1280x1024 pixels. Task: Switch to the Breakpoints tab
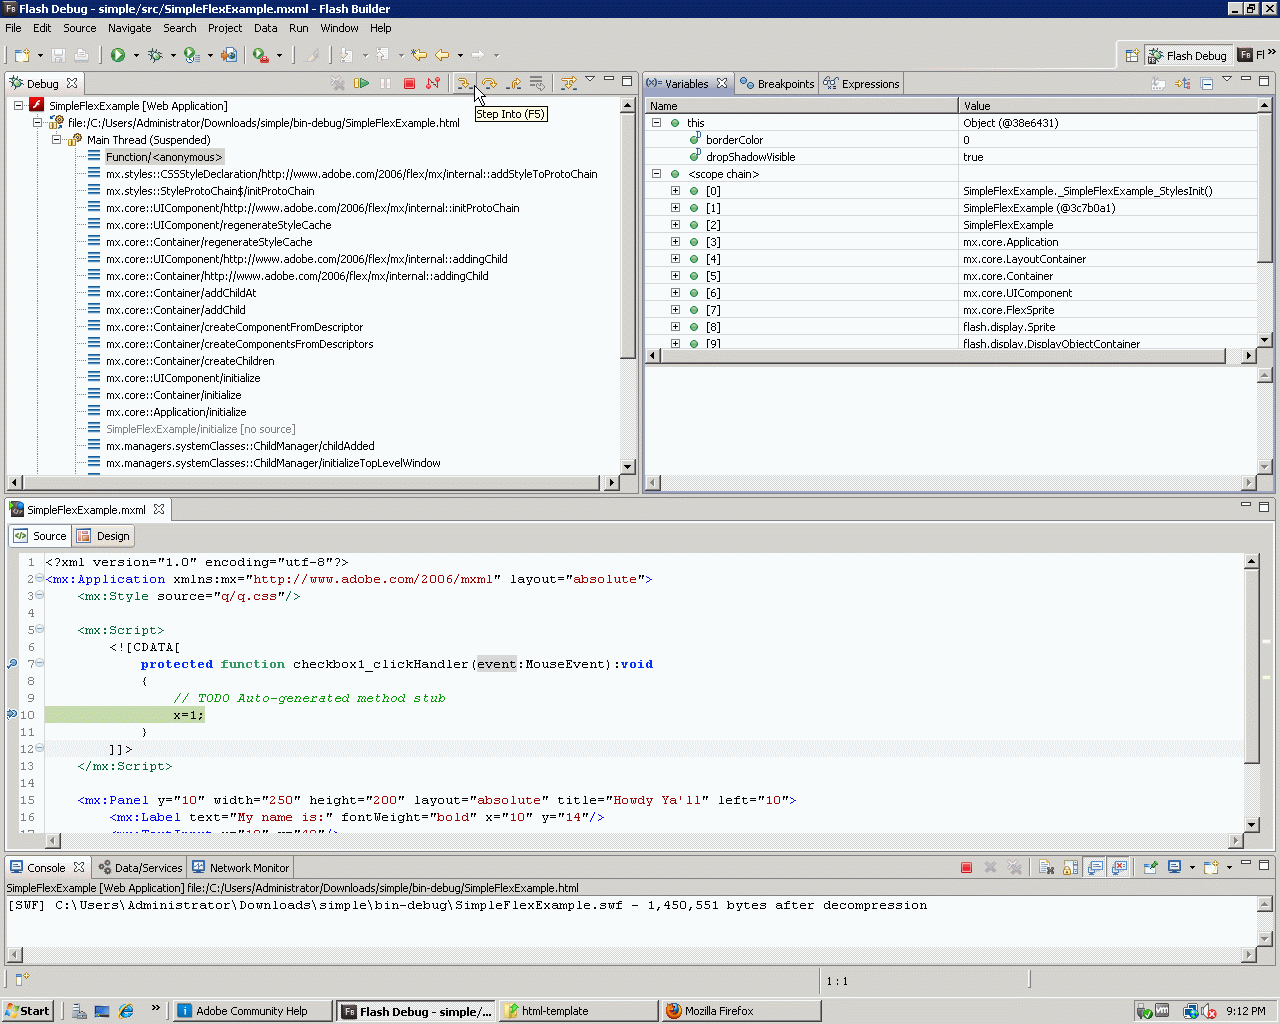pyautogui.click(x=777, y=84)
